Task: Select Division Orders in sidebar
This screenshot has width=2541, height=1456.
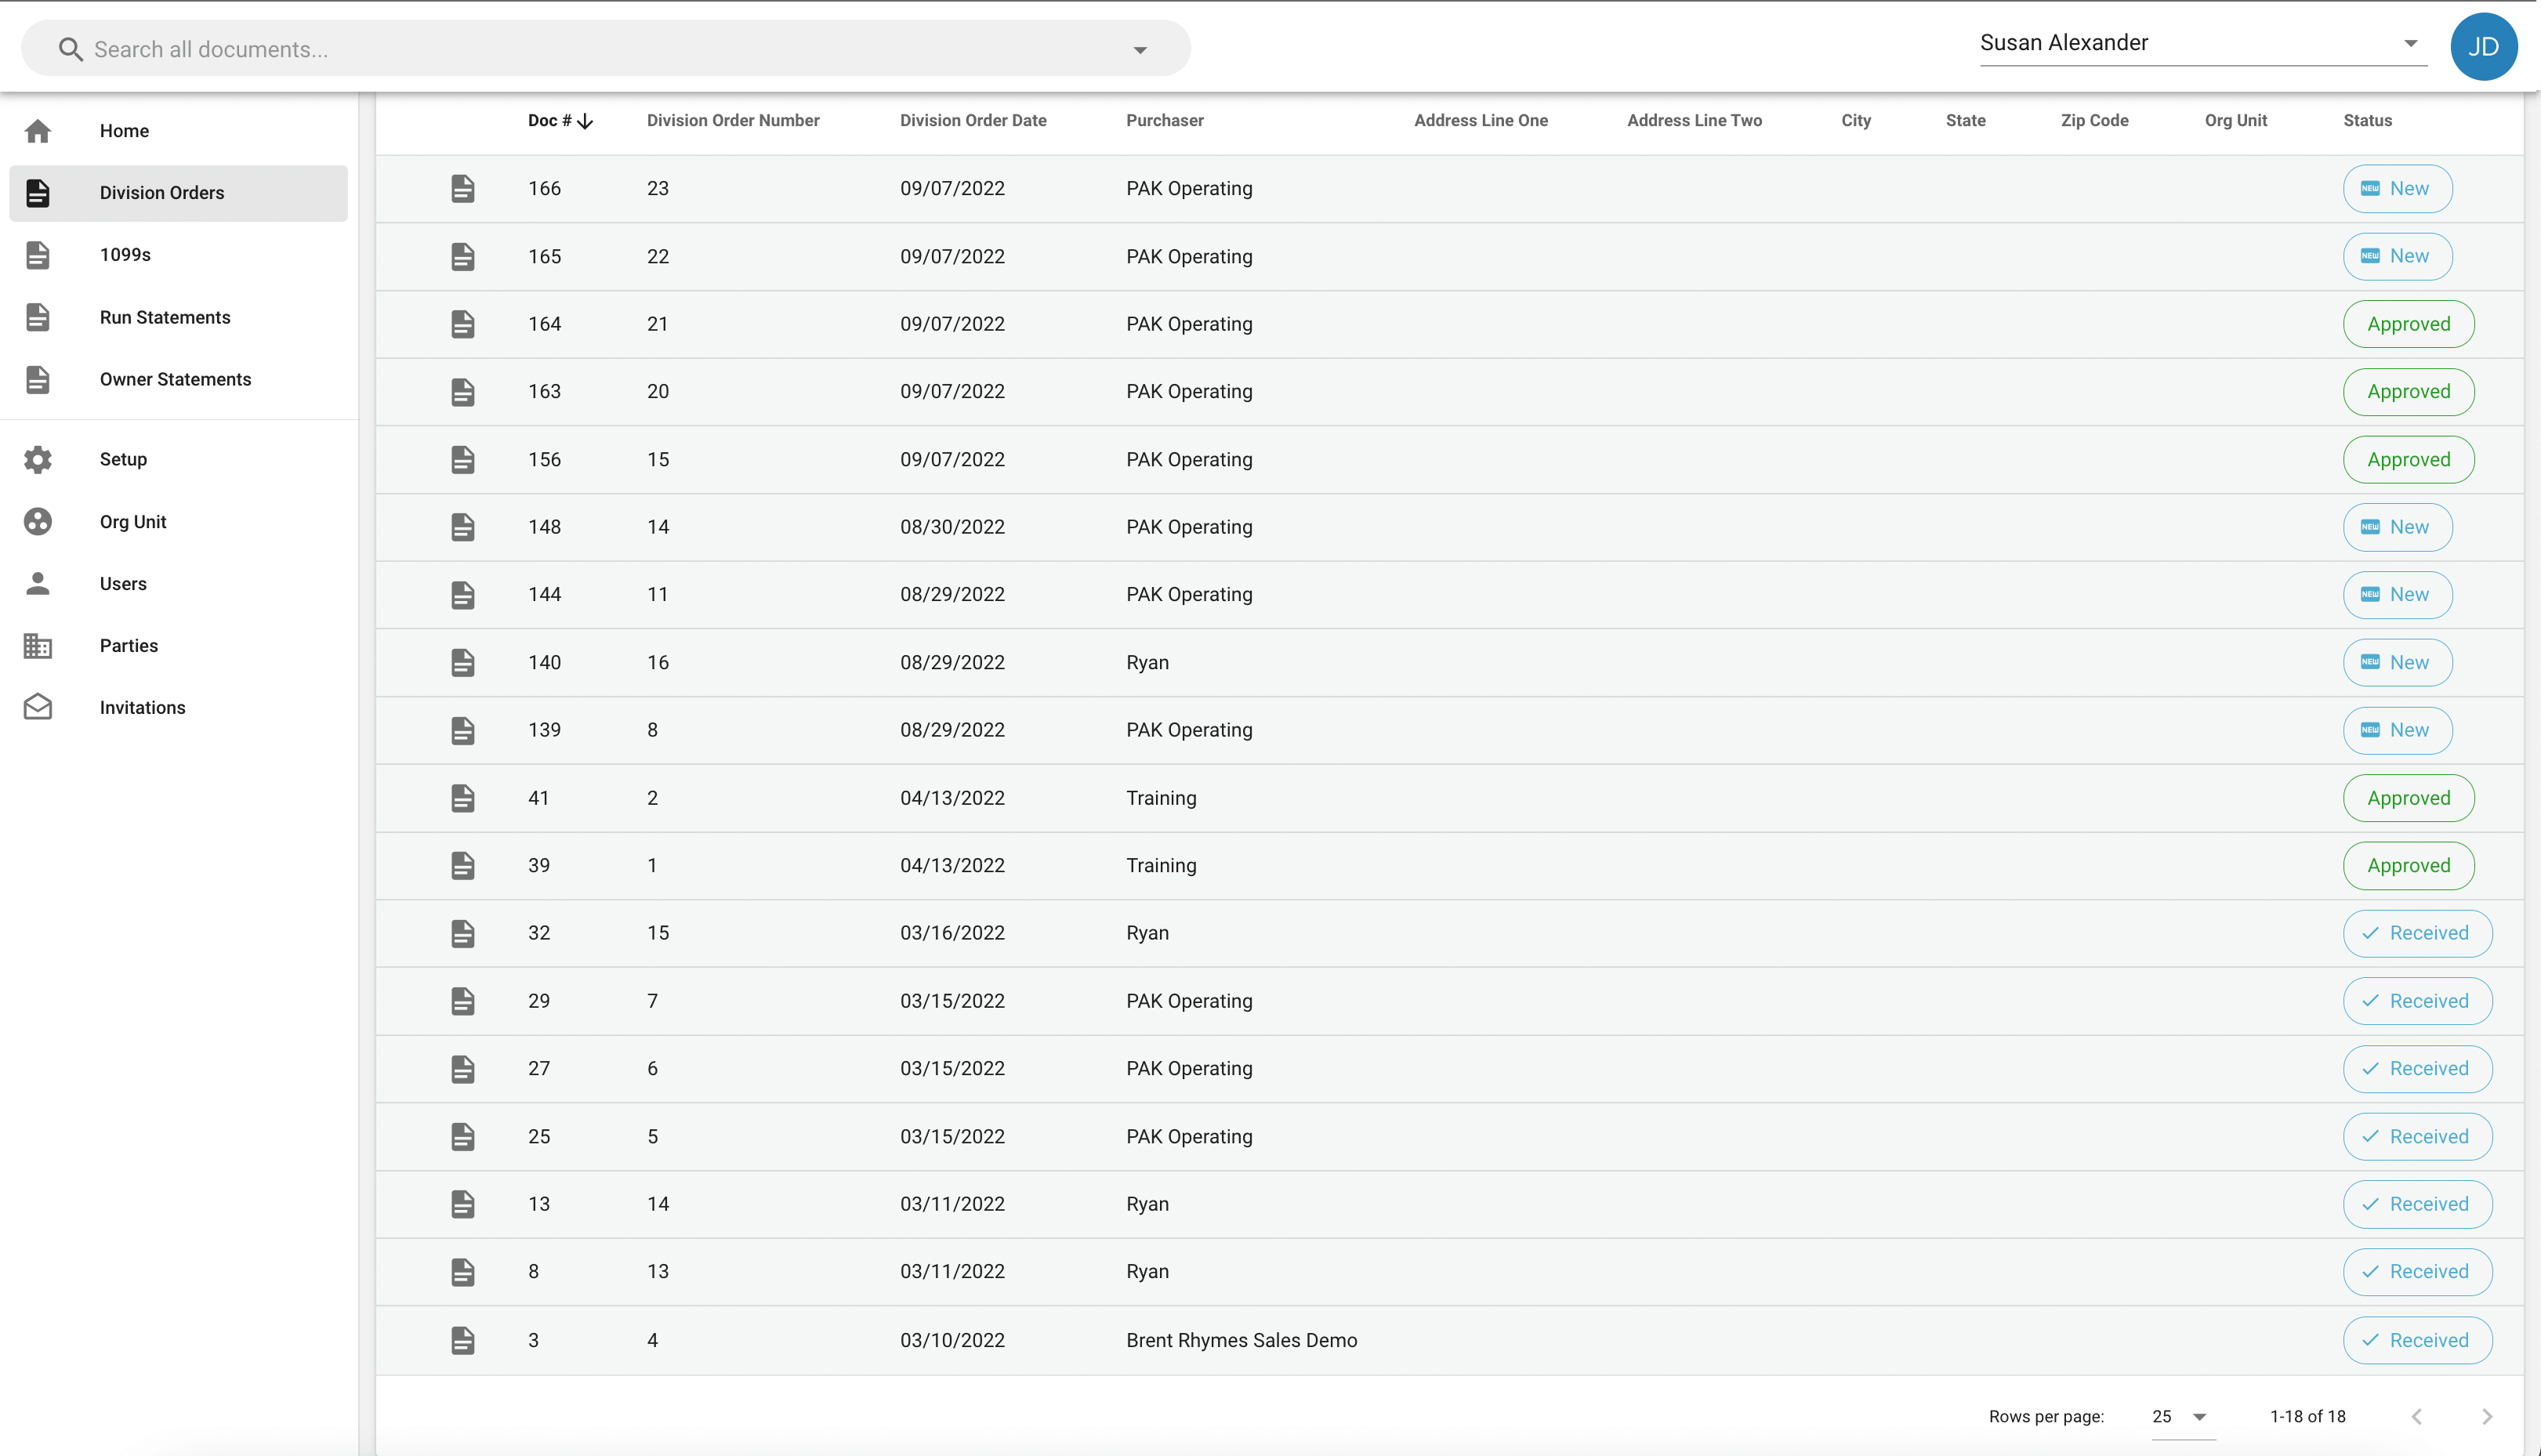Action: pyautogui.click(x=179, y=193)
